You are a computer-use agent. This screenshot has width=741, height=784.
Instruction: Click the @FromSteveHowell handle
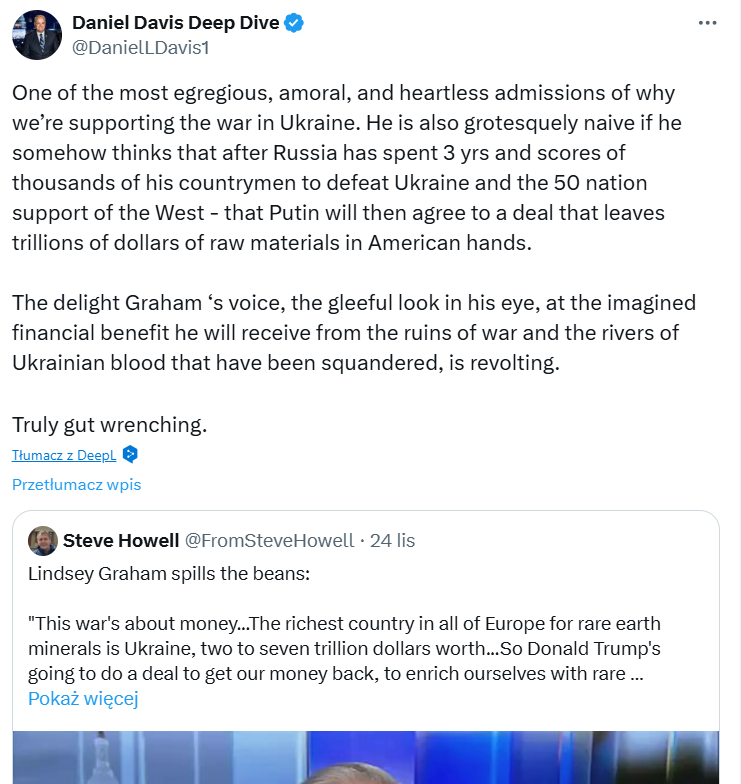point(269,540)
